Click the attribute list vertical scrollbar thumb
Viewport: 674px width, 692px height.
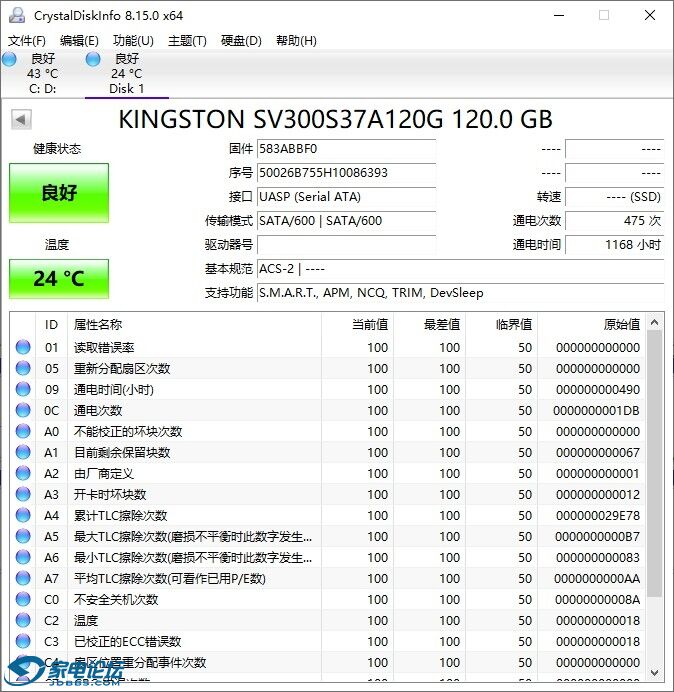pos(655,463)
